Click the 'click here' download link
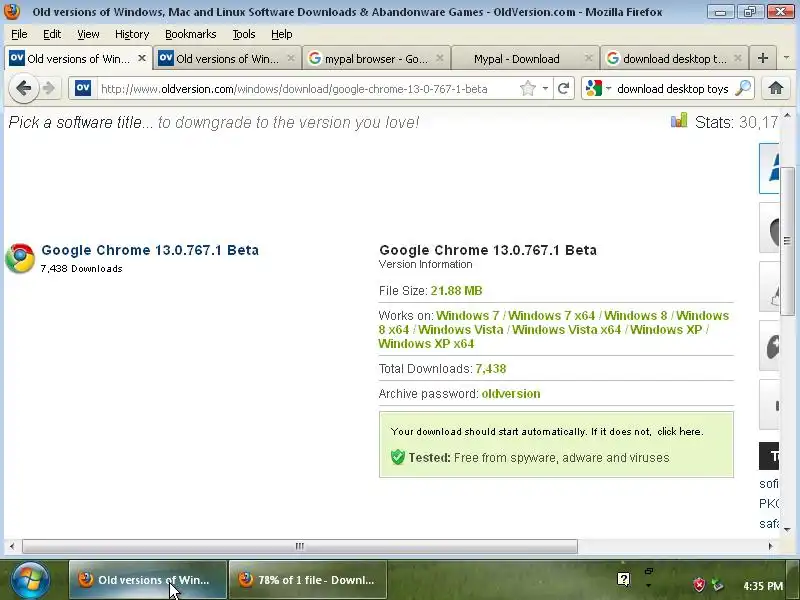 point(680,432)
